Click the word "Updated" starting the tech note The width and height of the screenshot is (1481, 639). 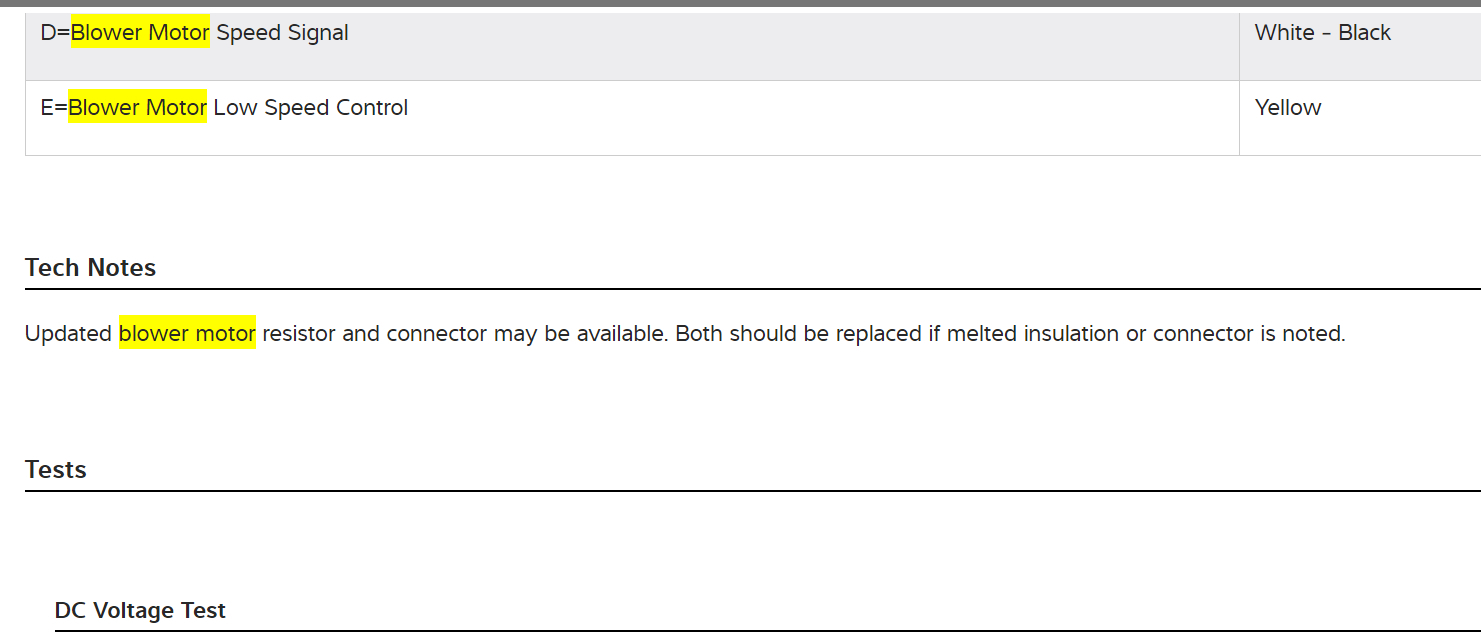coord(68,334)
